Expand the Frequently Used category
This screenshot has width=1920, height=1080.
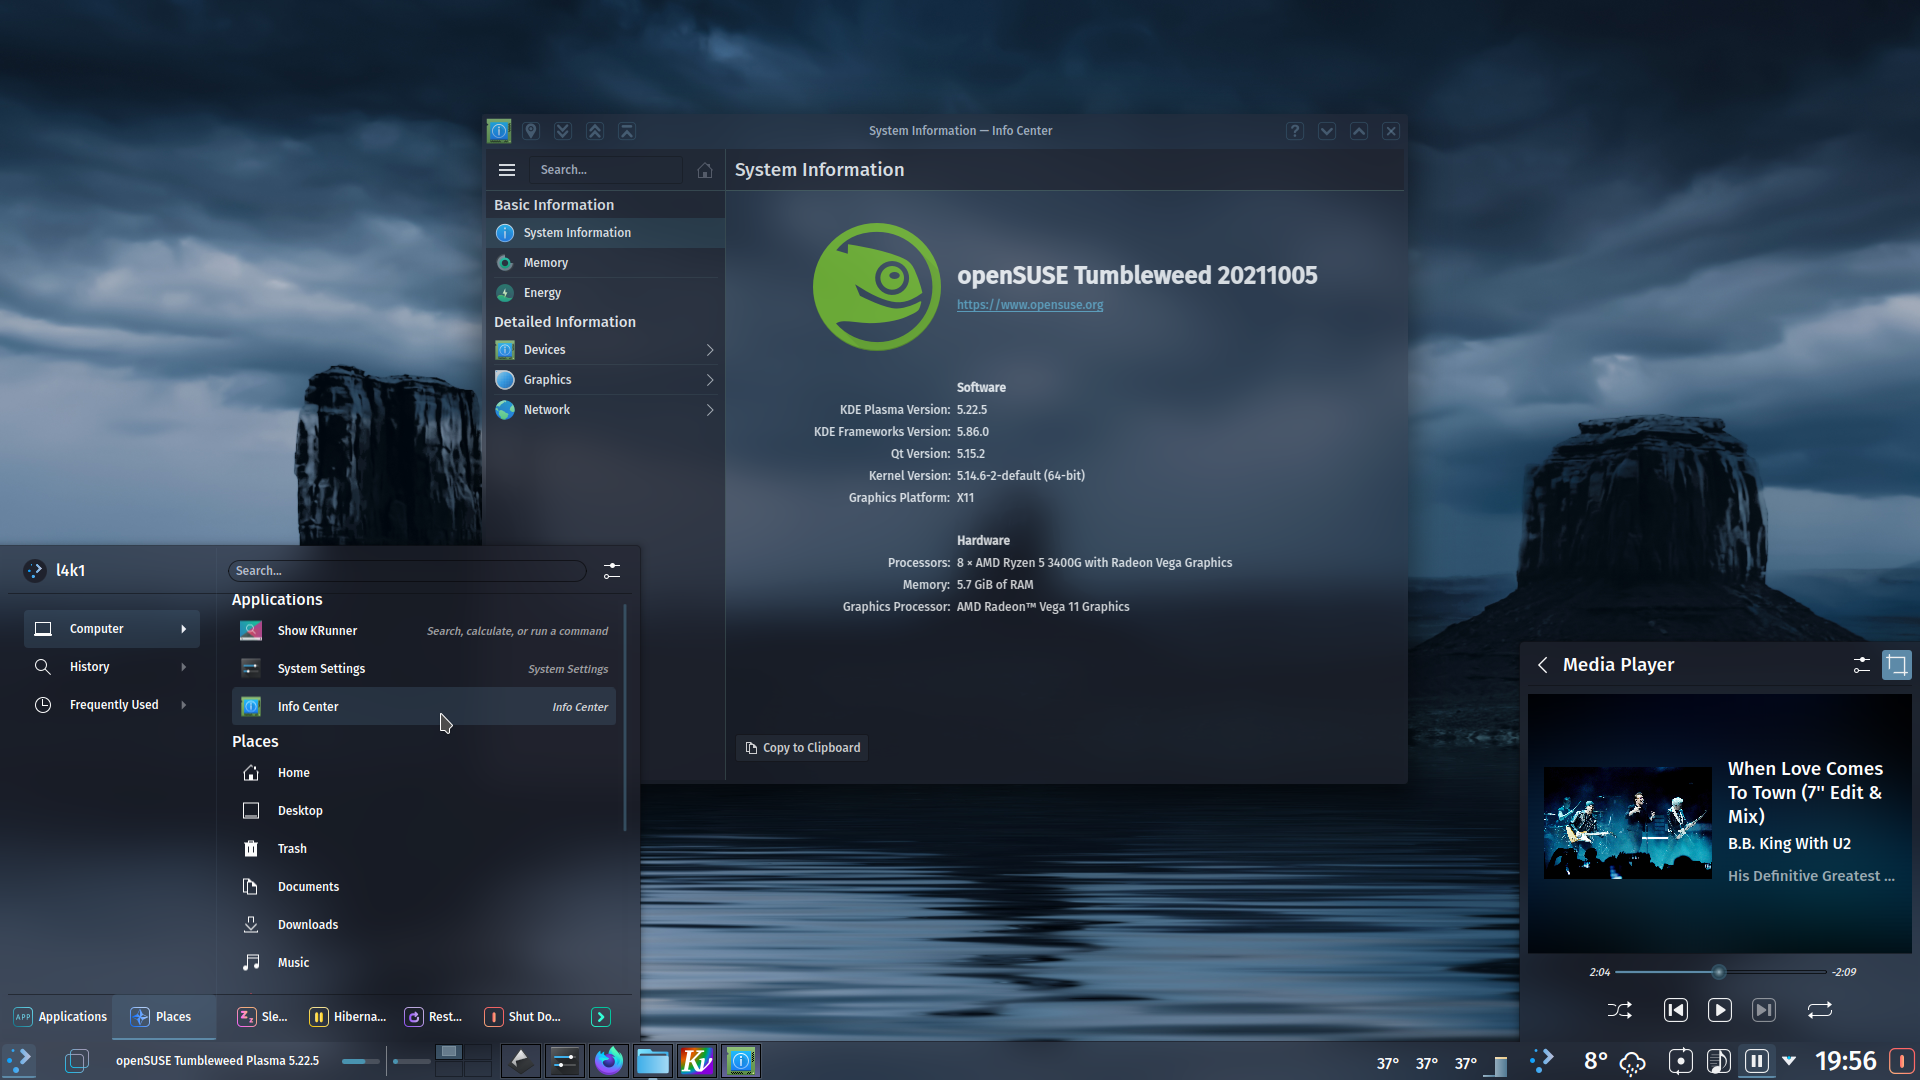112,705
